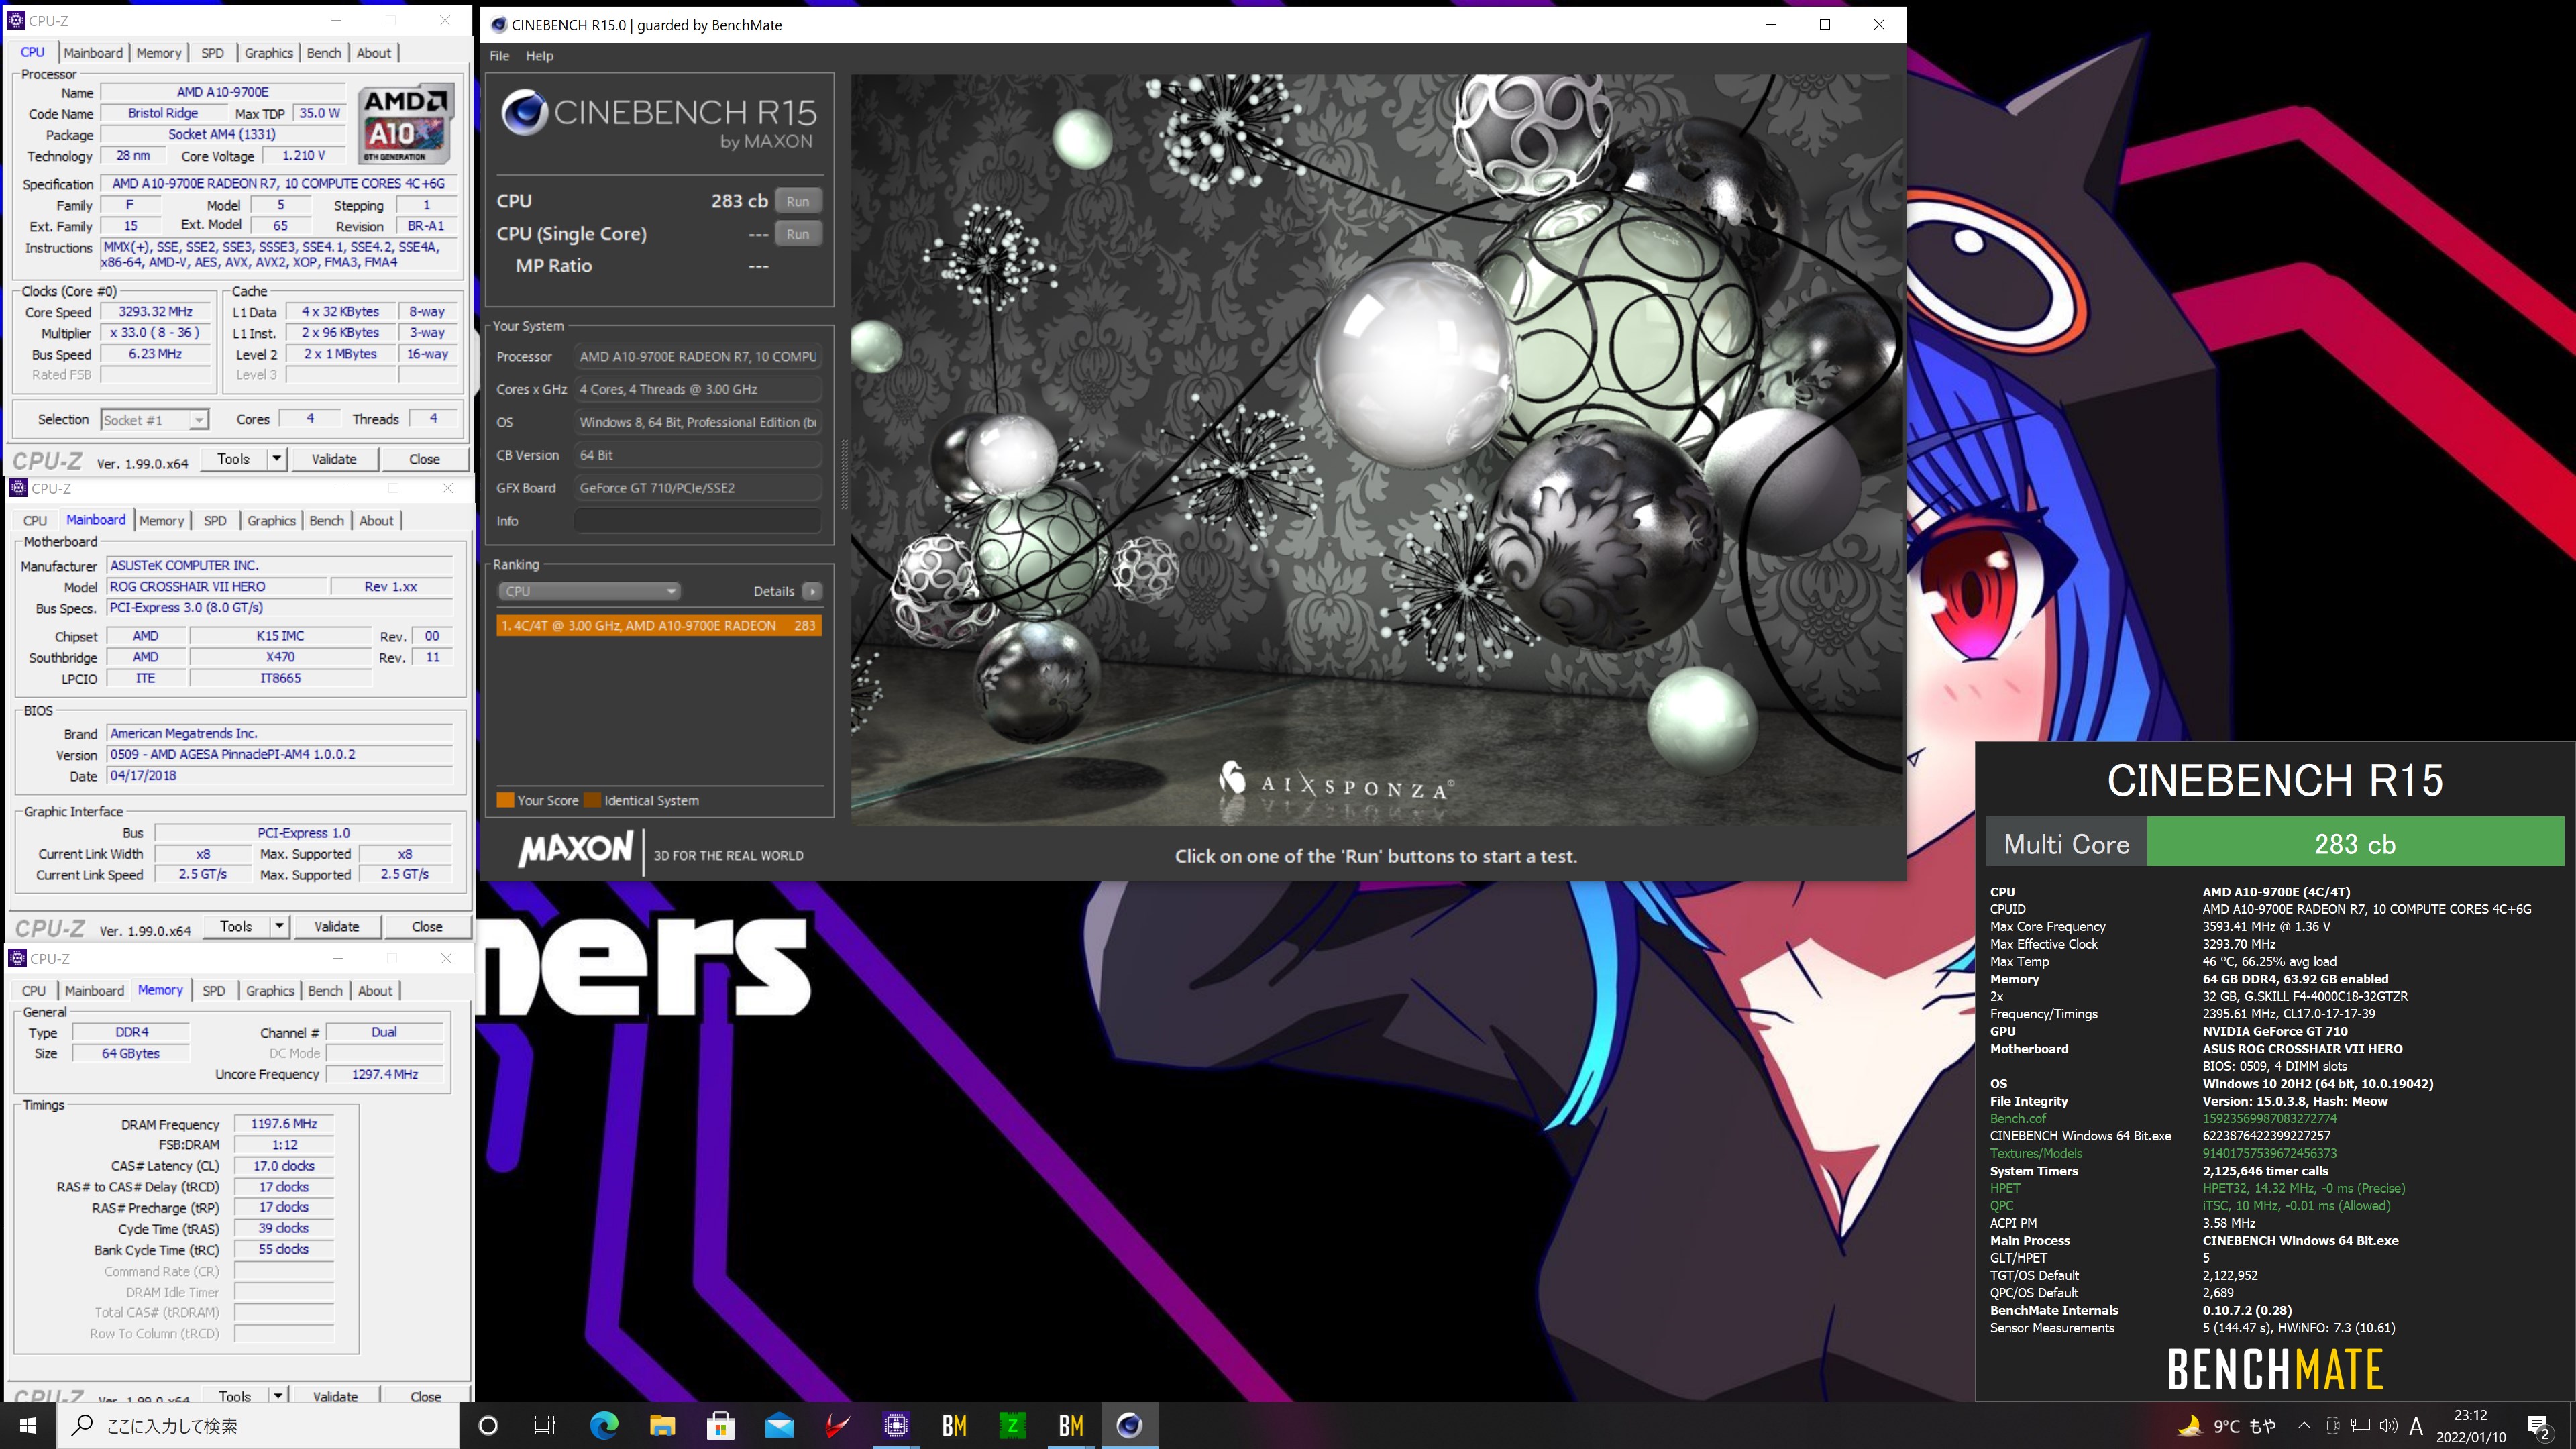Click Details label in Cinebench ranking
Image resolution: width=2576 pixels, height=1449 pixels.
coord(774,591)
